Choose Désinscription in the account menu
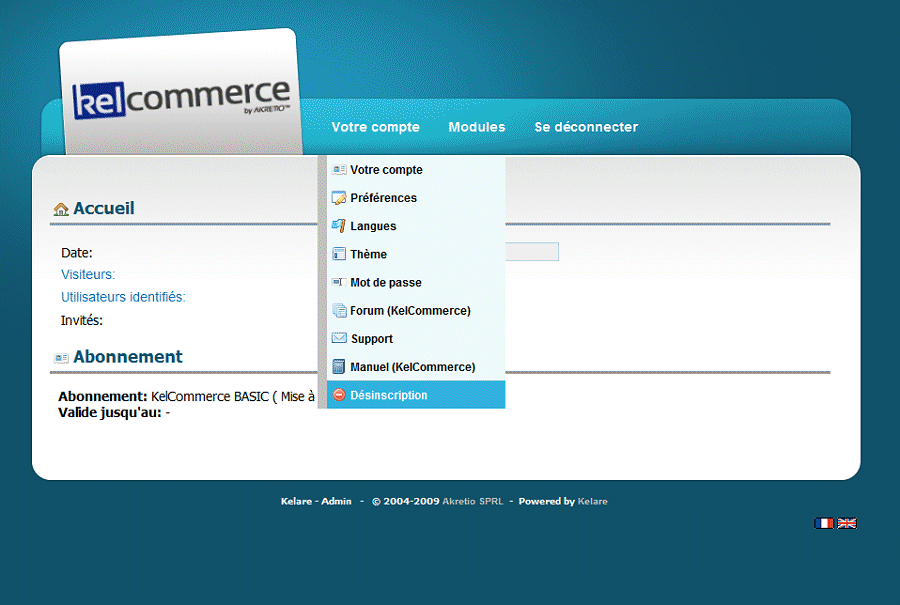900x605 pixels. (x=389, y=395)
